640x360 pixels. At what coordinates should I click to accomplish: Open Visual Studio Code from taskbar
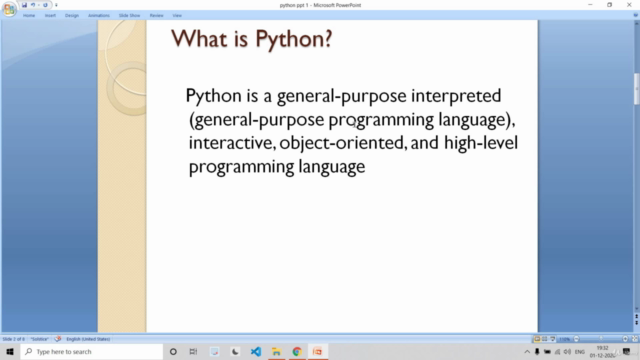pyautogui.click(x=256, y=351)
